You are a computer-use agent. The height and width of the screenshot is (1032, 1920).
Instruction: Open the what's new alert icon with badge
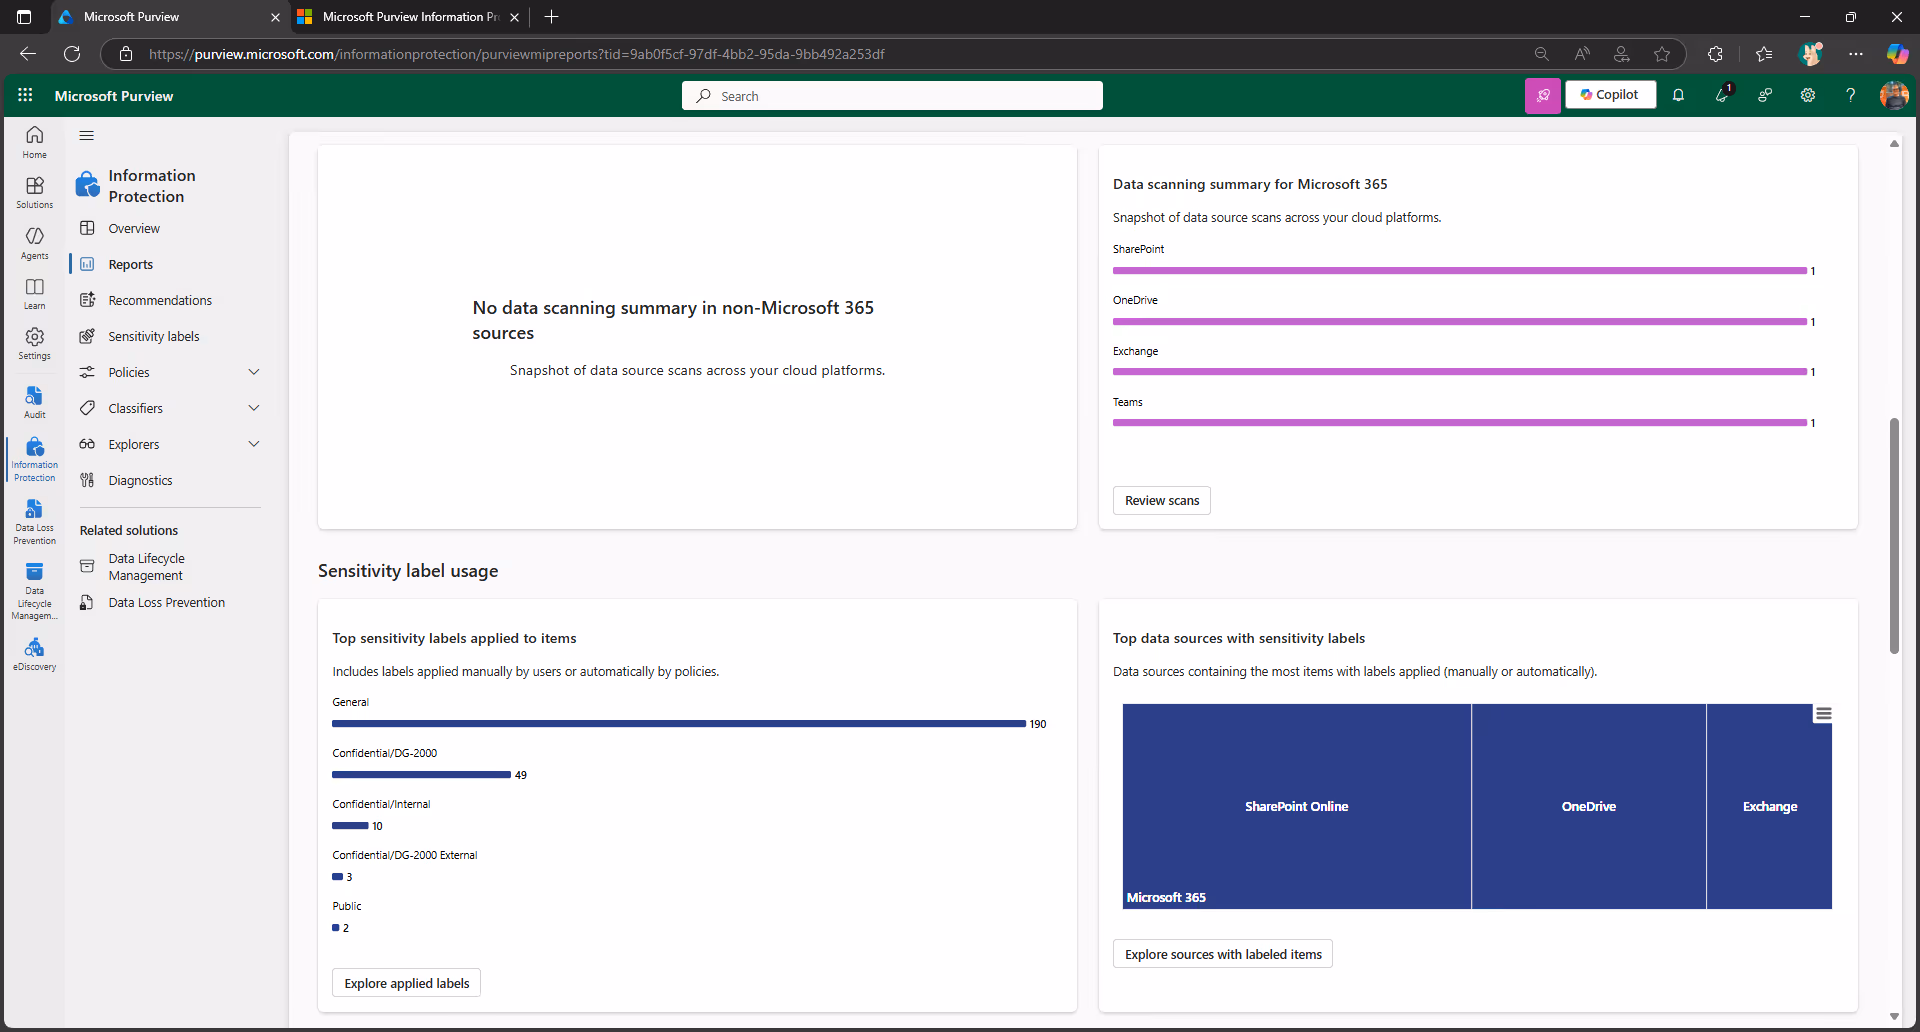(x=1722, y=95)
